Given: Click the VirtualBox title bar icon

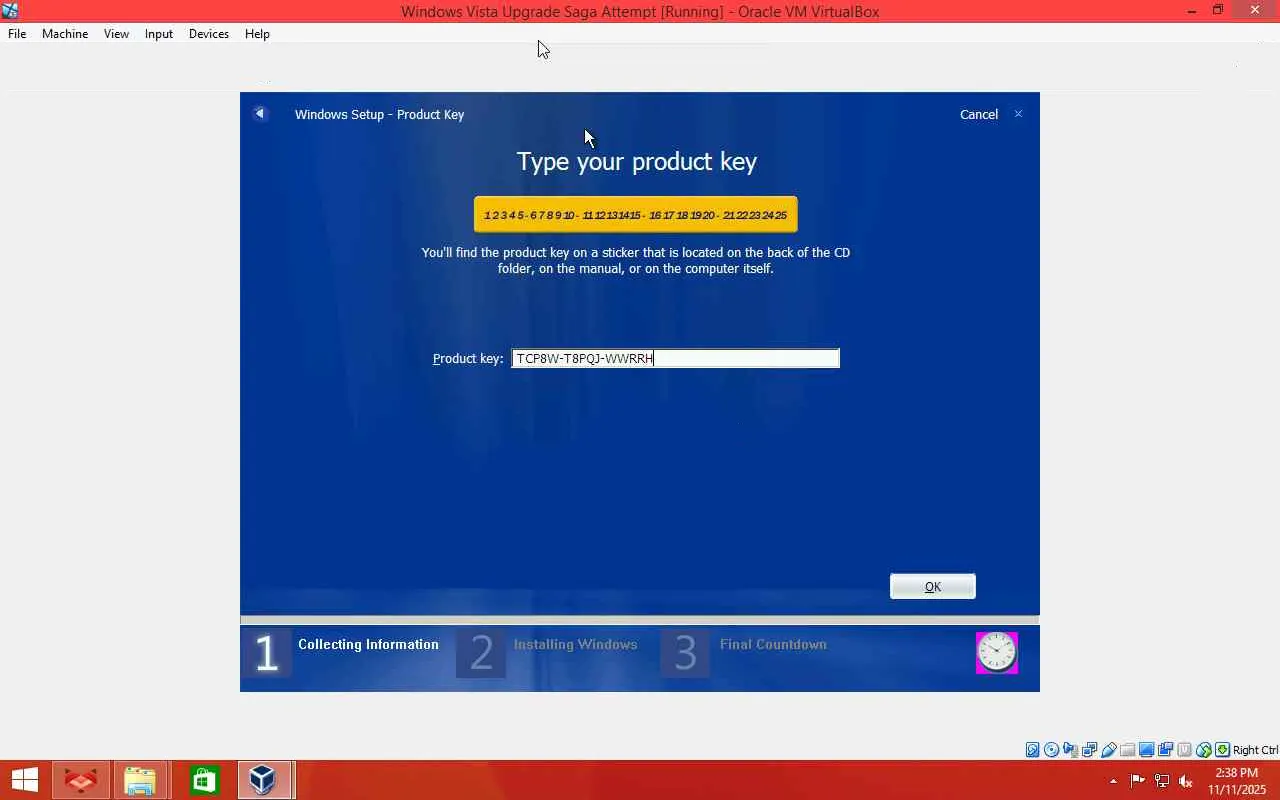Looking at the screenshot, I should 10,11.
